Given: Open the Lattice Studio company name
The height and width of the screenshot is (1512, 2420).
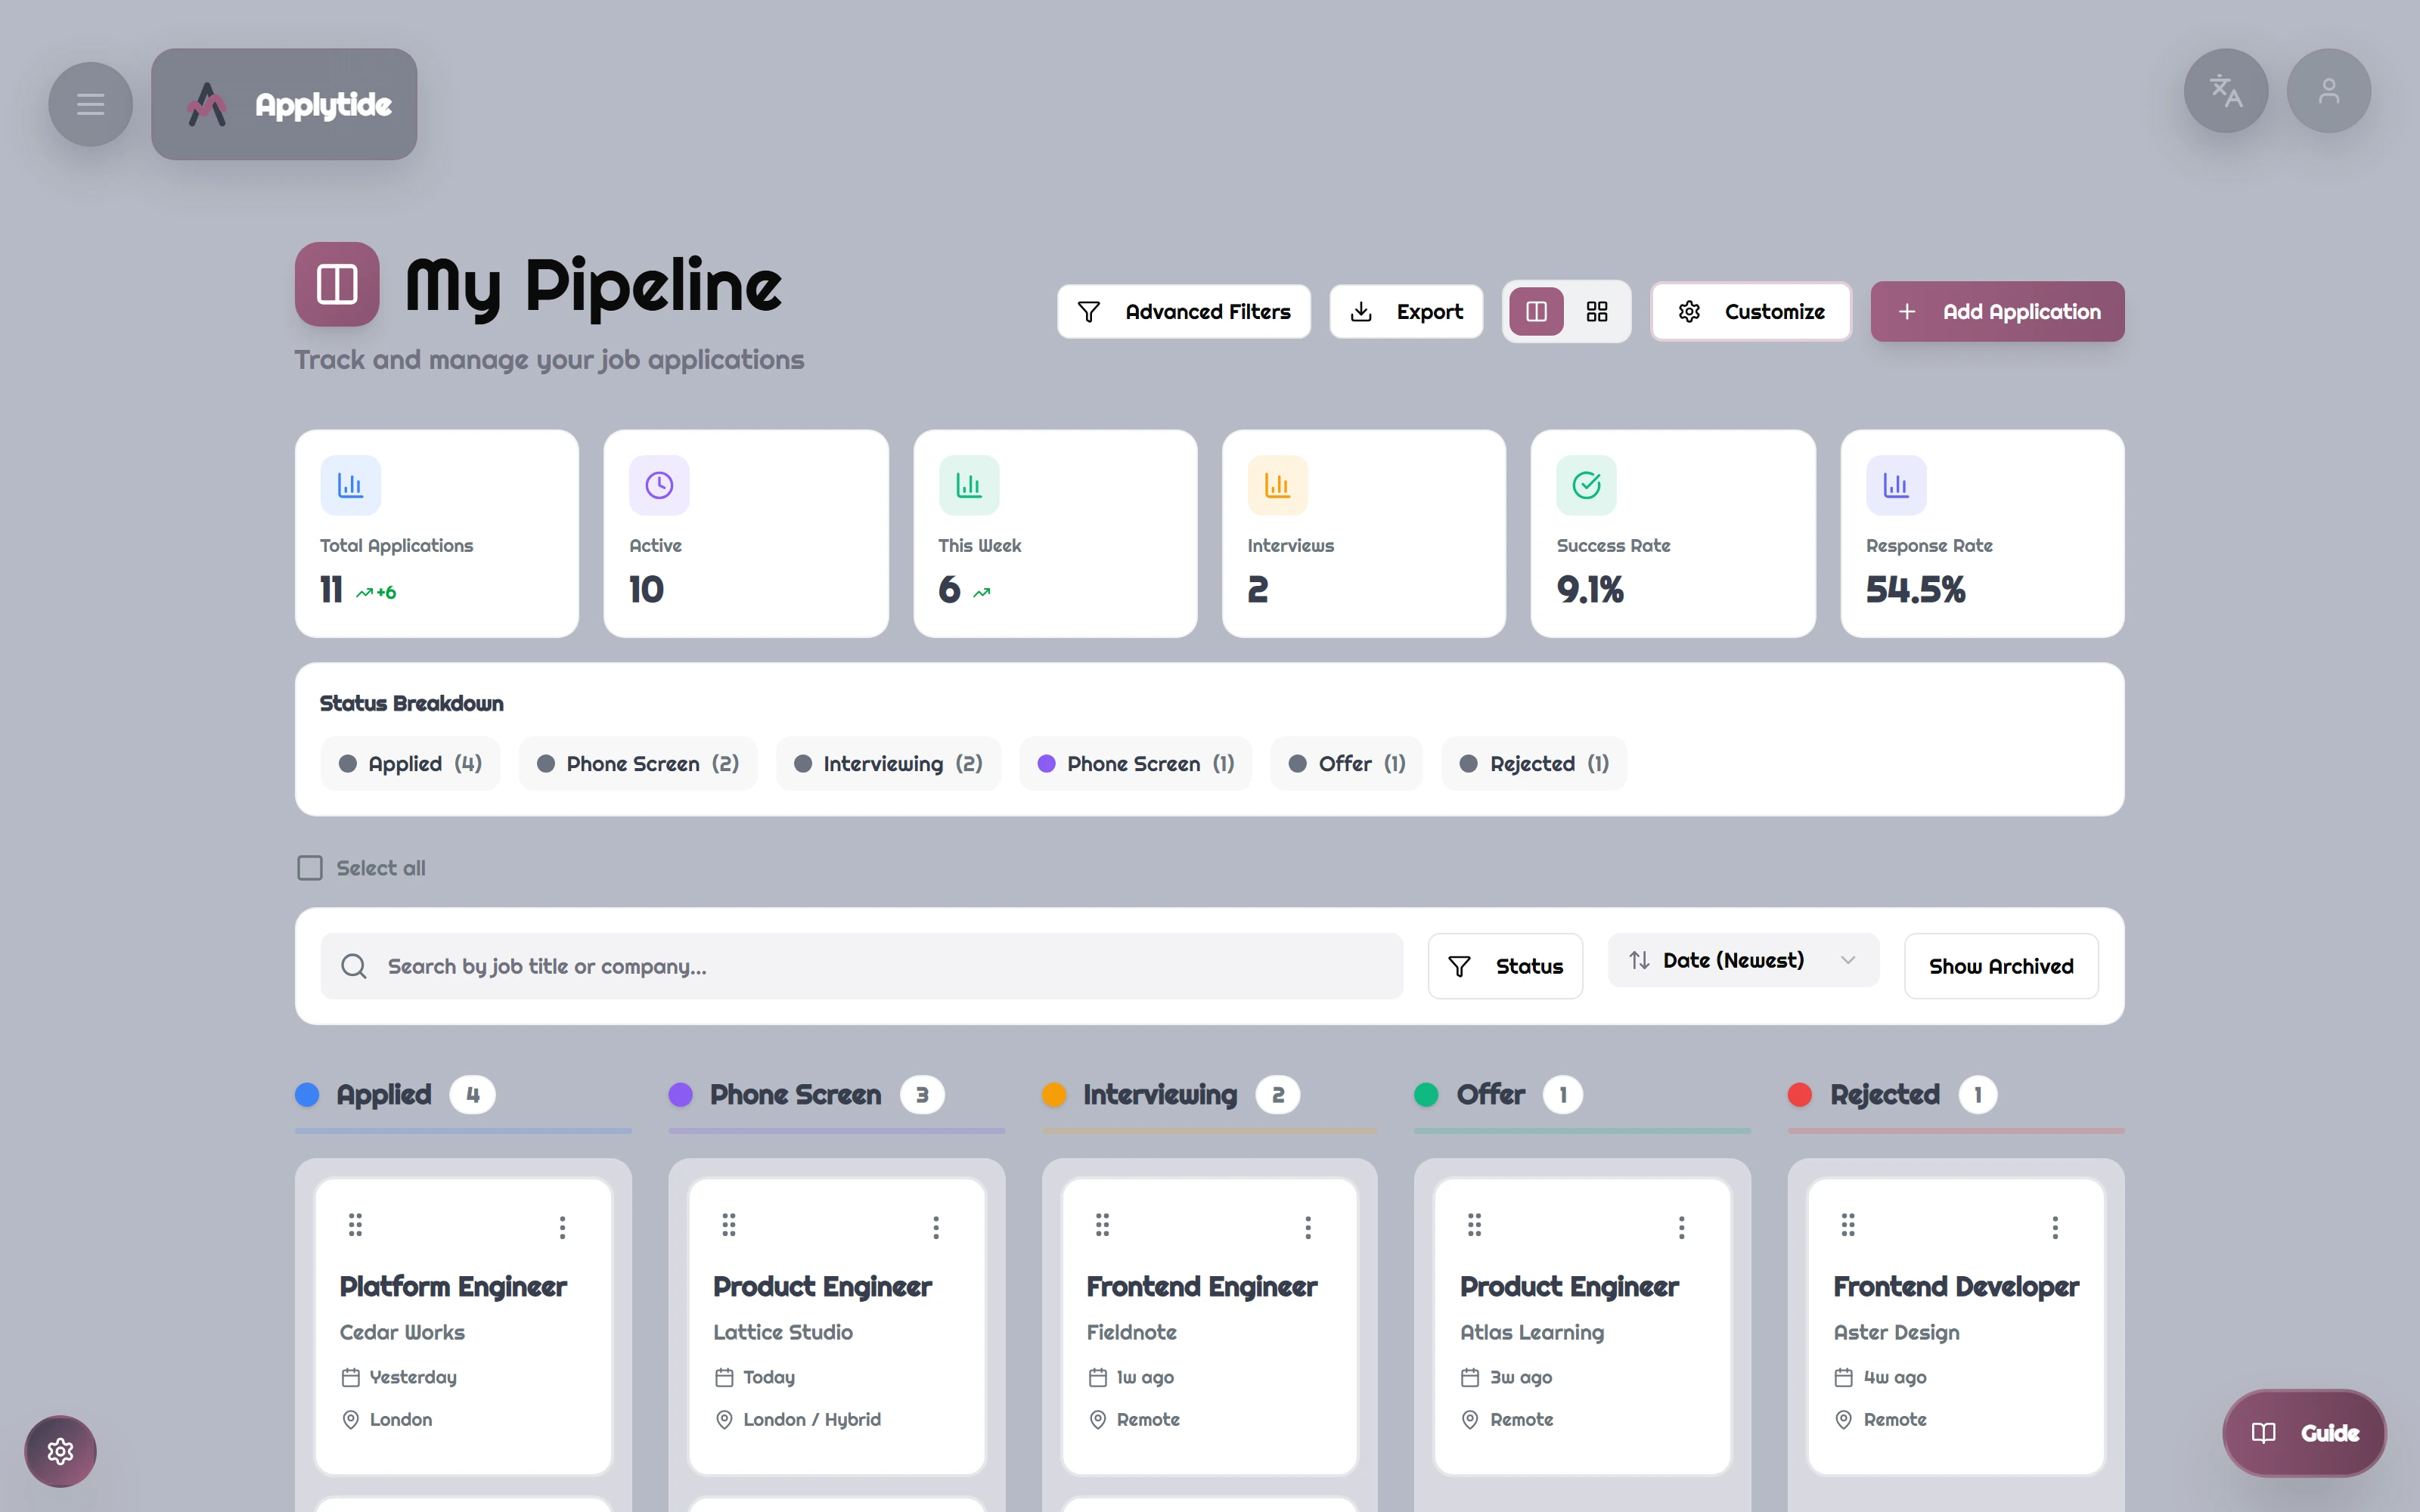Looking at the screenshot, I should pos(783,1333).
